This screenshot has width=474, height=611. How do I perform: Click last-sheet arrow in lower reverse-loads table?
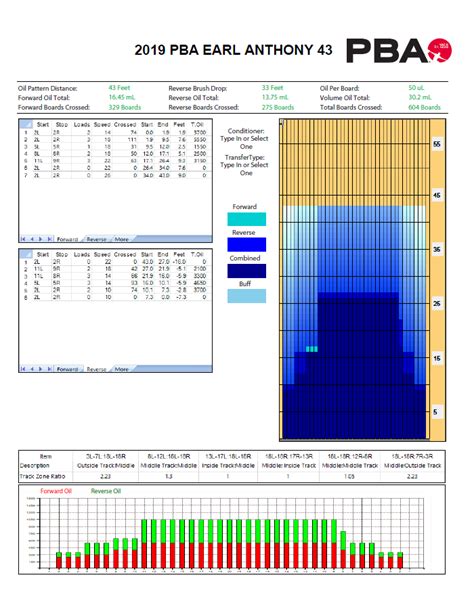(50, 369)
